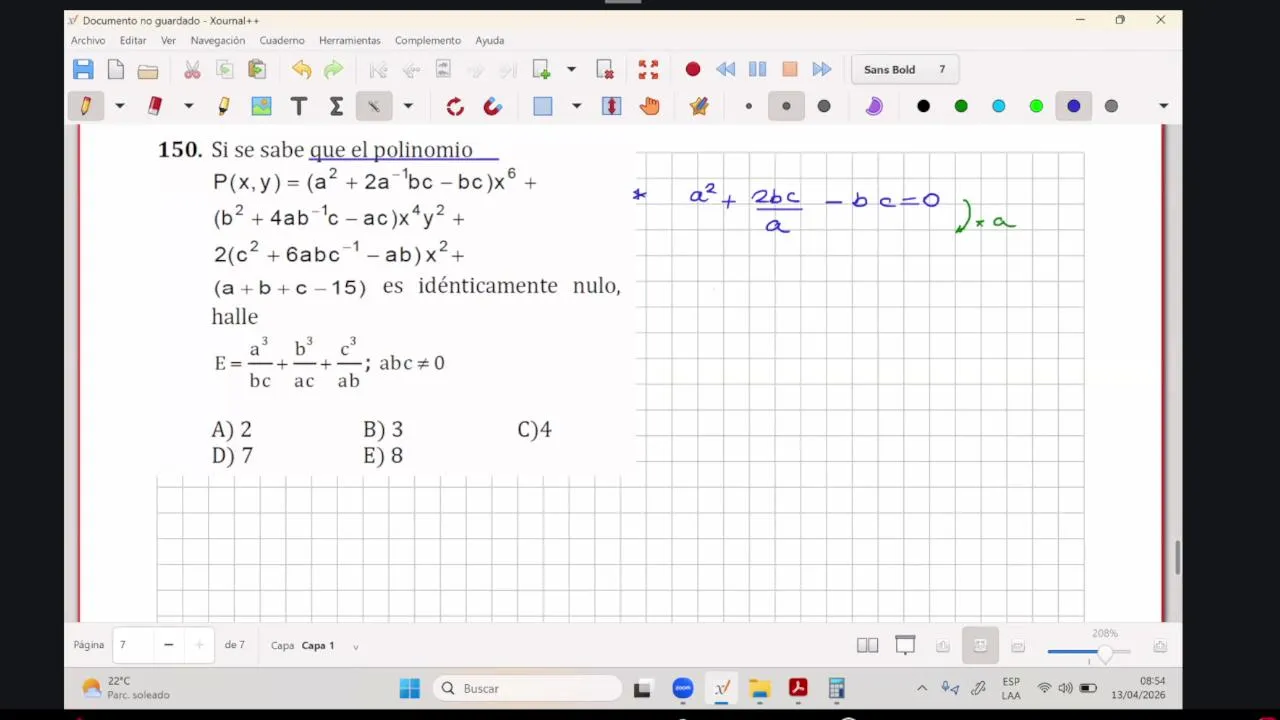Open the LaTeX sigma tool
This screenshot has width=1280, height=720.
click(x=336, y=106)
